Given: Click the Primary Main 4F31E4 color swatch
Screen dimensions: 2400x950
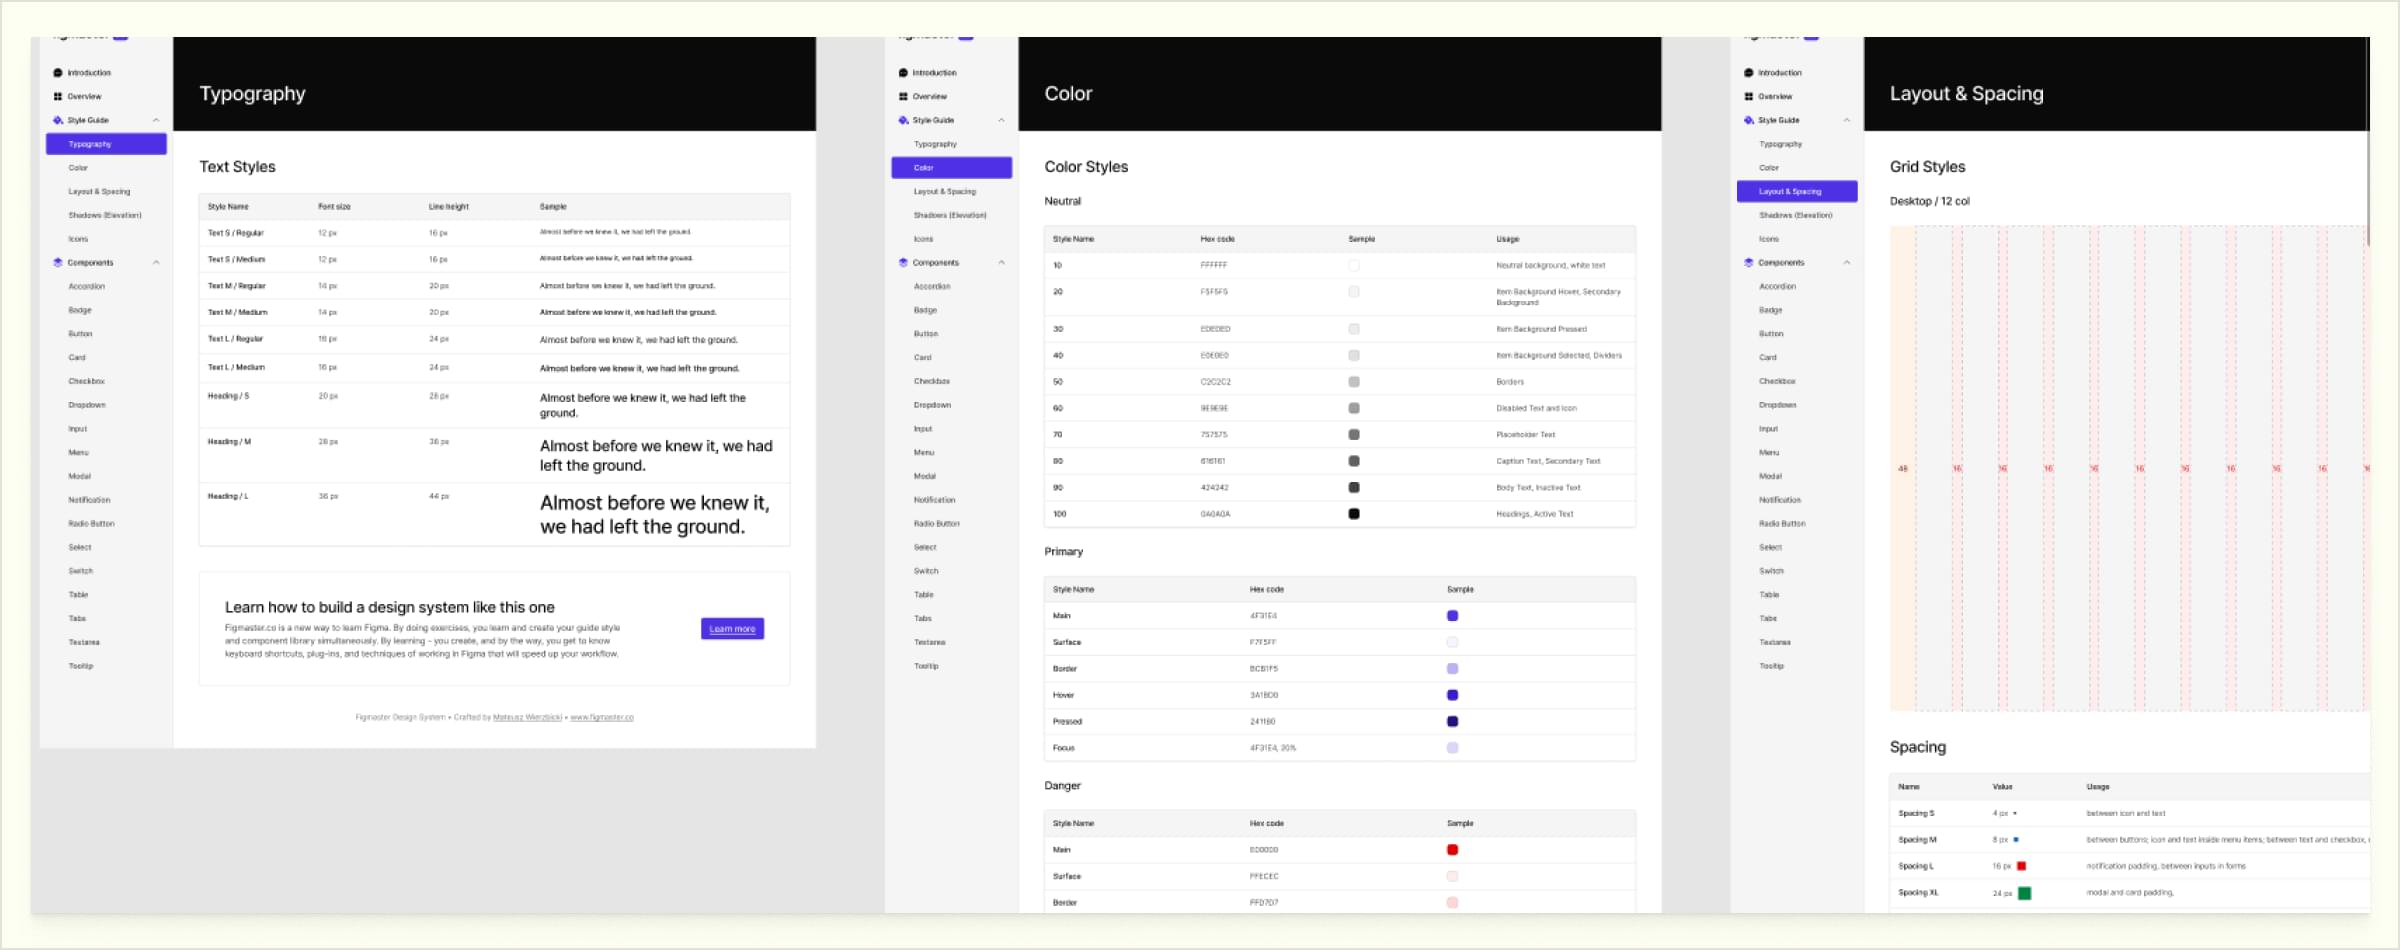Looking at the screenshot, I should click(x=1452, y=616).
